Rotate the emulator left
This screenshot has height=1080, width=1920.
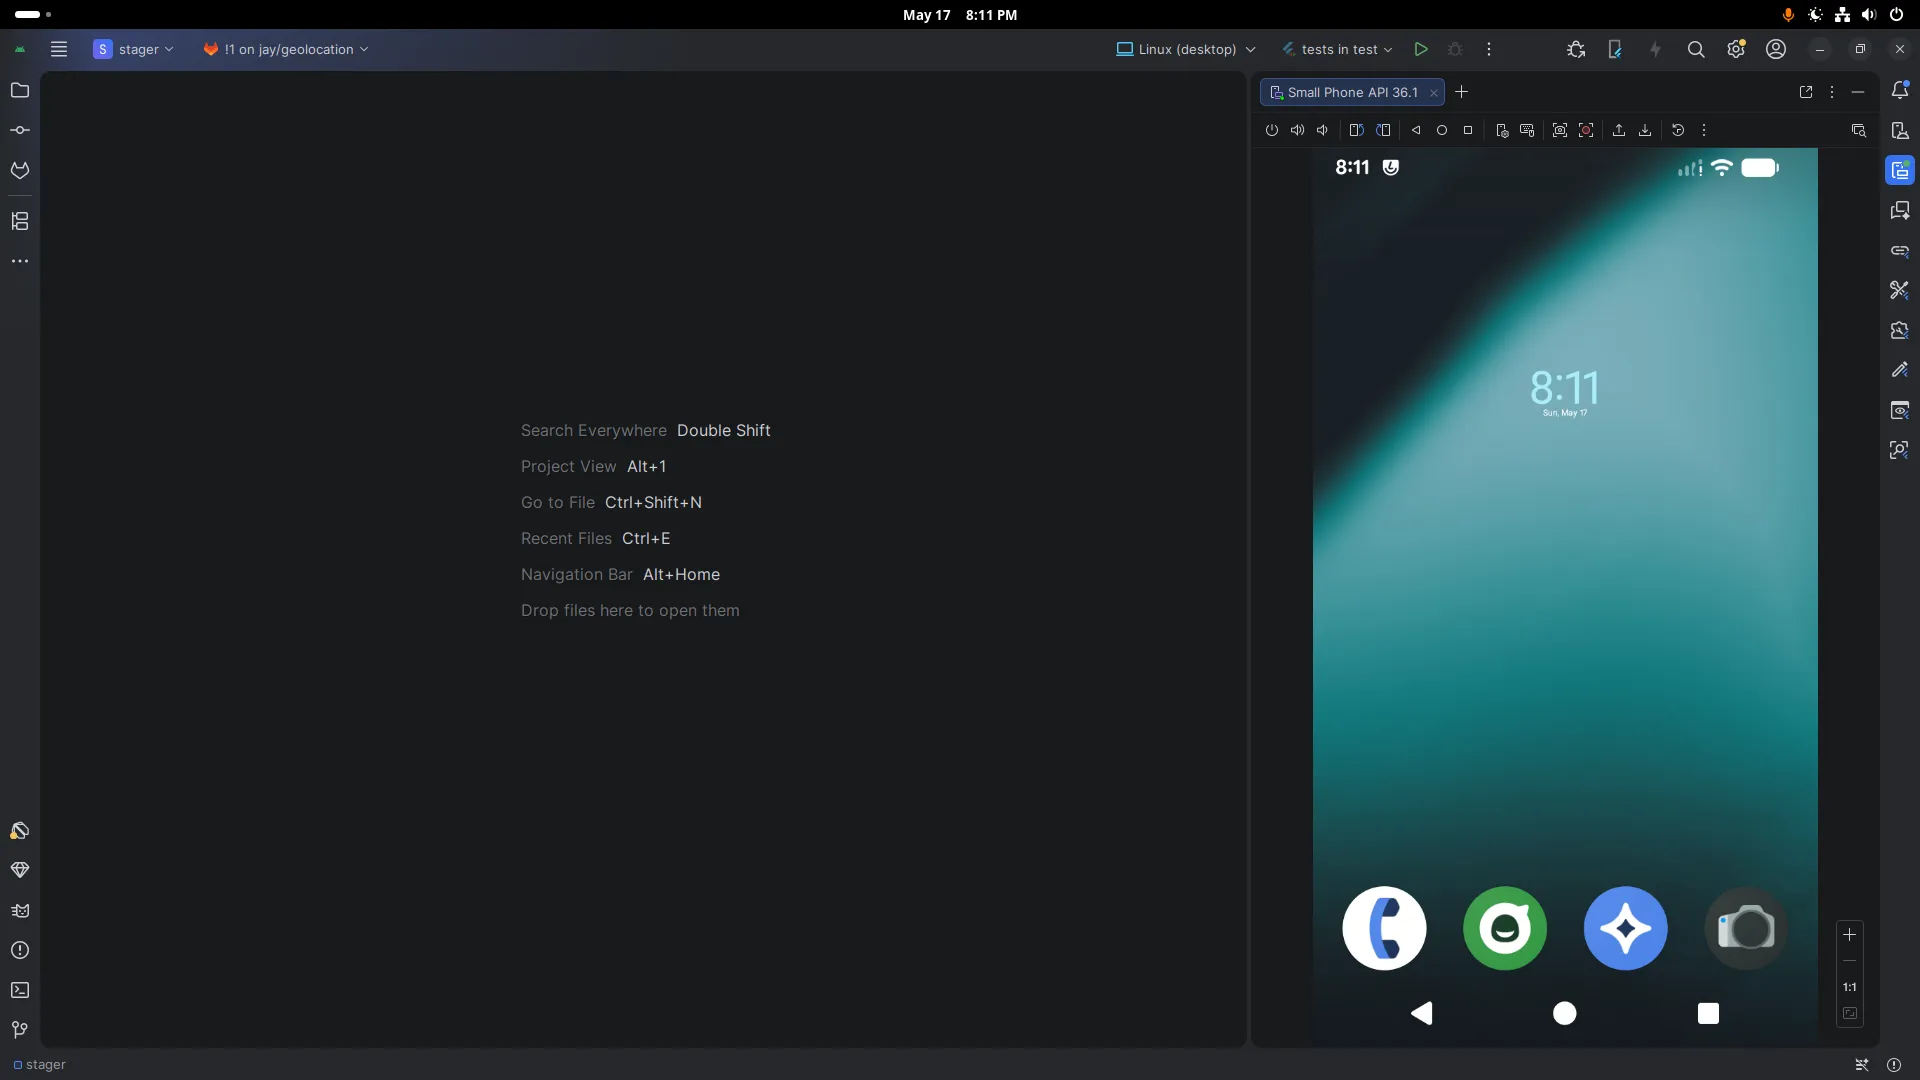point(1356,130)
